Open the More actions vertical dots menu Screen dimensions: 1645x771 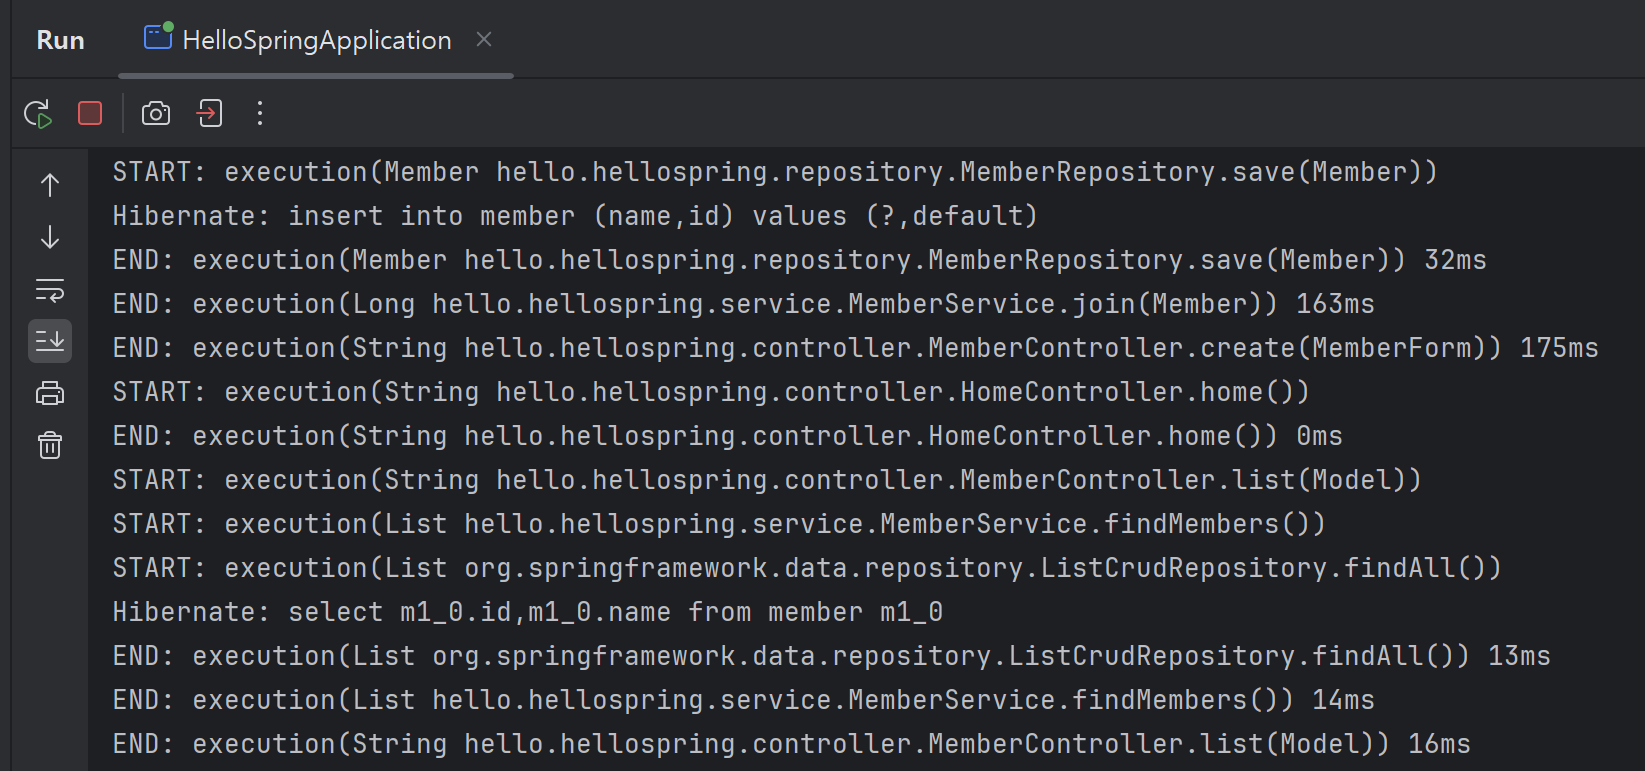point(260,114)
